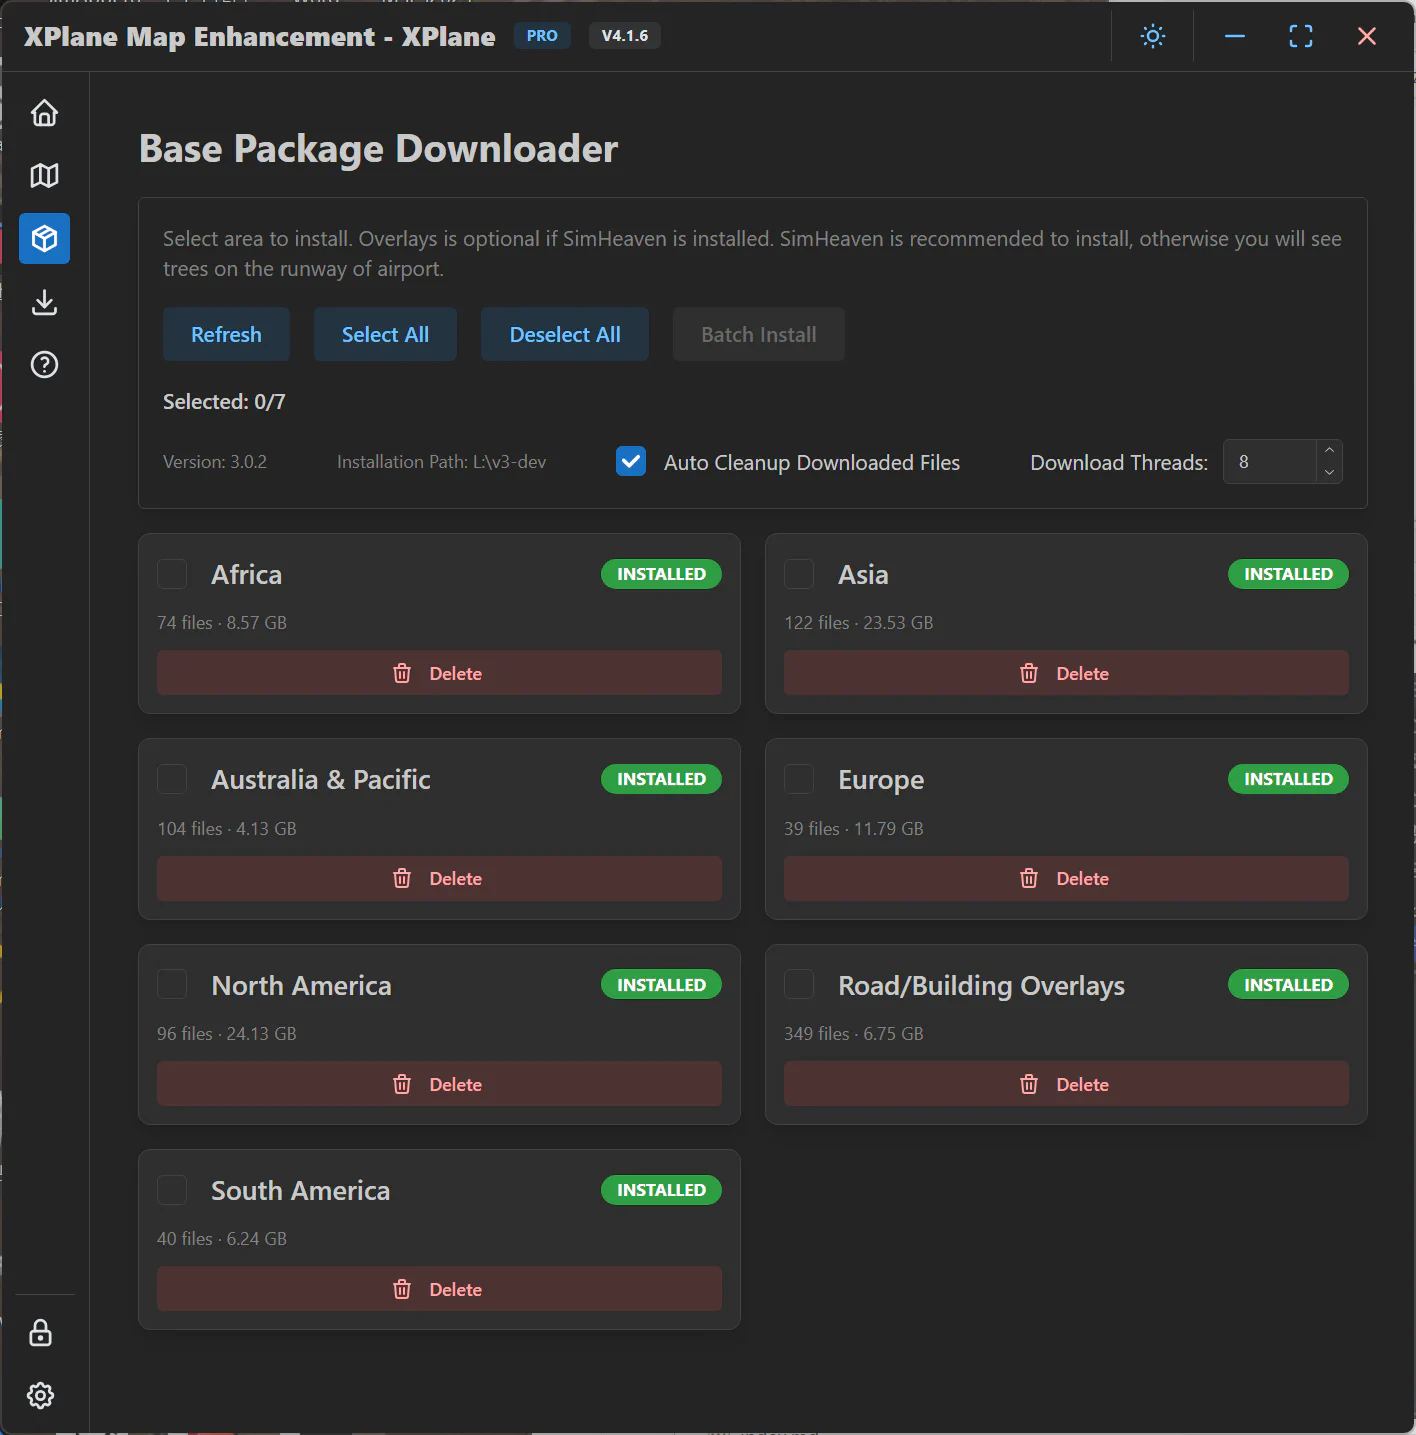
Task: Check the Africa package checkbox
Action: (x=173, y=575)
